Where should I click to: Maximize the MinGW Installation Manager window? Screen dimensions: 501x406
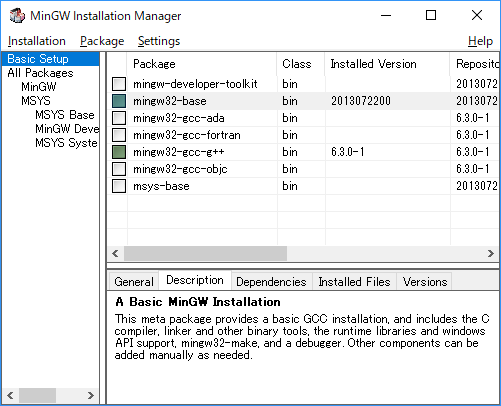[x=431, y=15]
